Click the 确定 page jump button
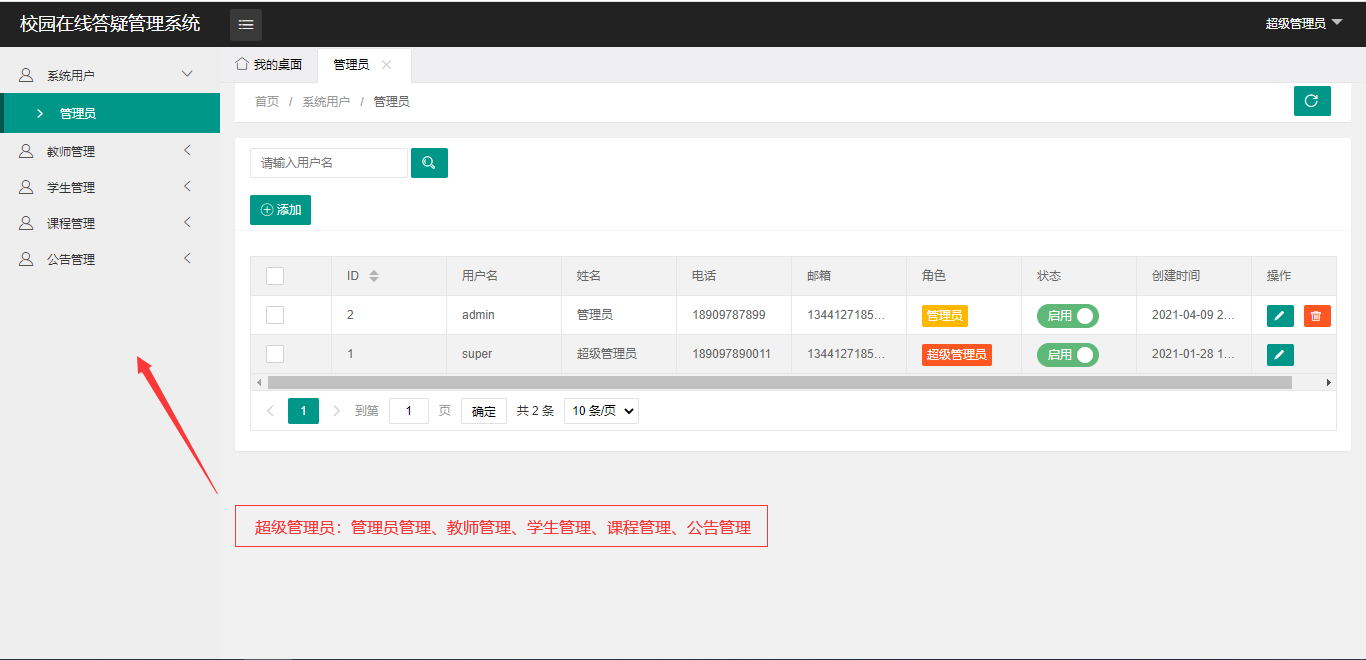1366x660 pixels. pyautogui.click(x=483, y=411)
